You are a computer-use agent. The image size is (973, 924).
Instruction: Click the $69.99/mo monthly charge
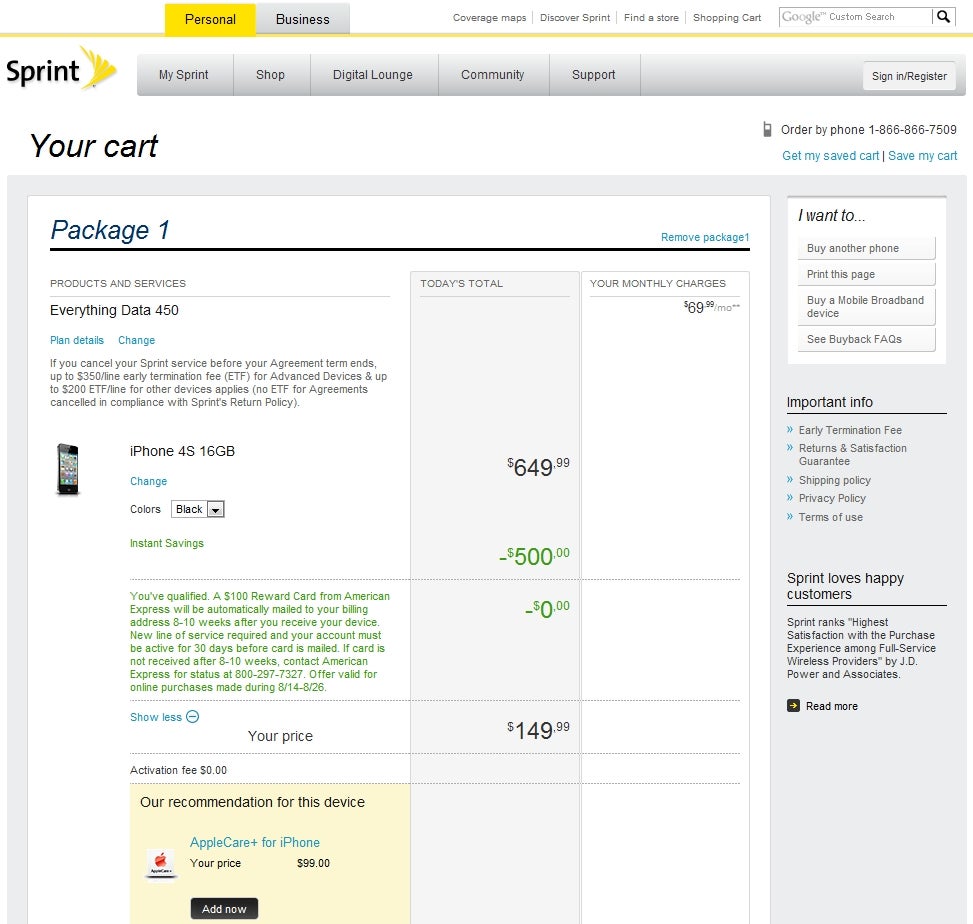pyautogui.click(x=712, y=307)
